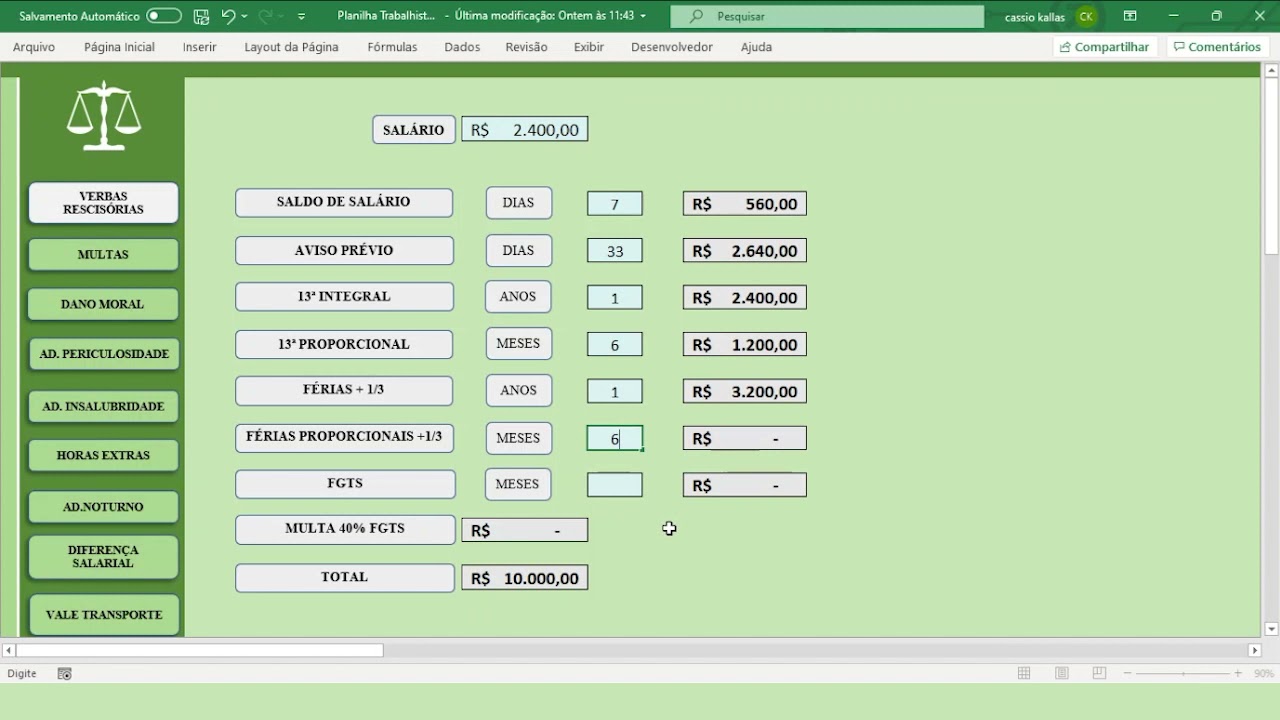Open the Layout da Página tab
Viewport: 1280px width, 720px height.
[291, 47]
